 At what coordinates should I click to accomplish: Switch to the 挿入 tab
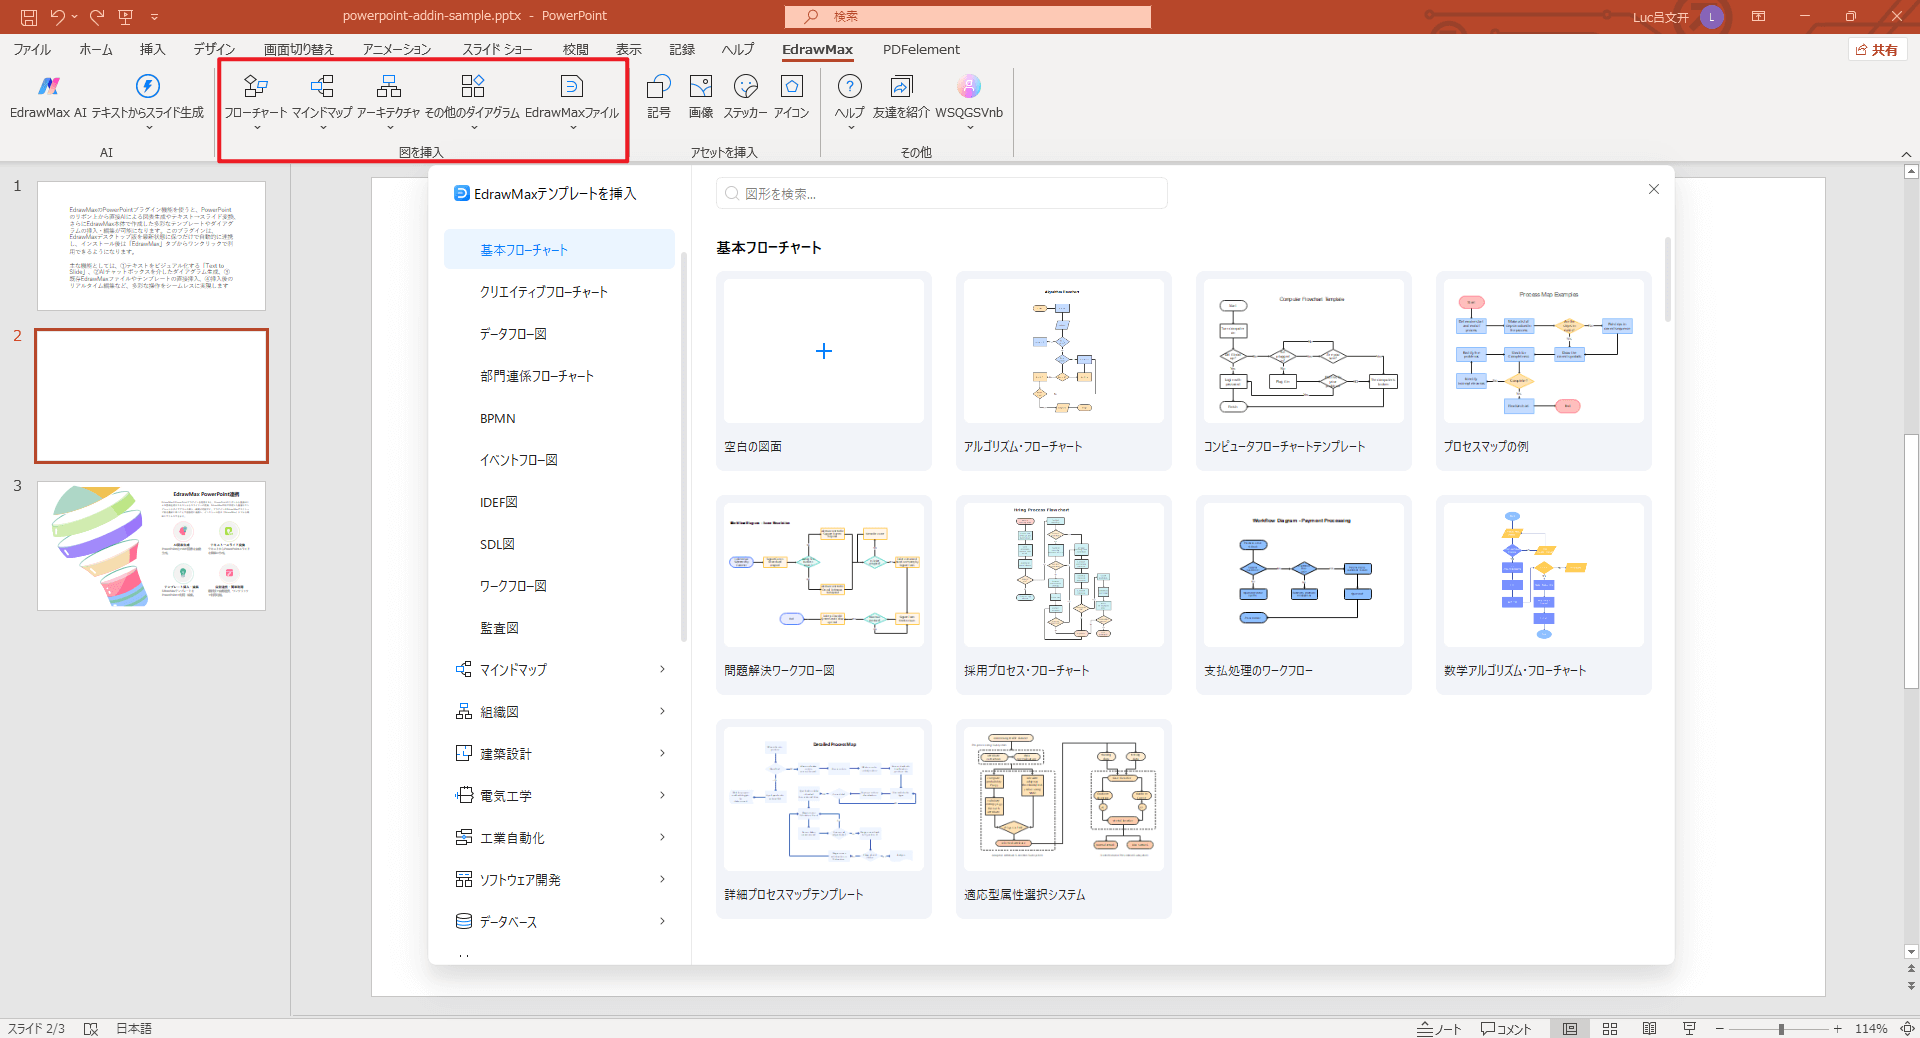tap(152, 49)
